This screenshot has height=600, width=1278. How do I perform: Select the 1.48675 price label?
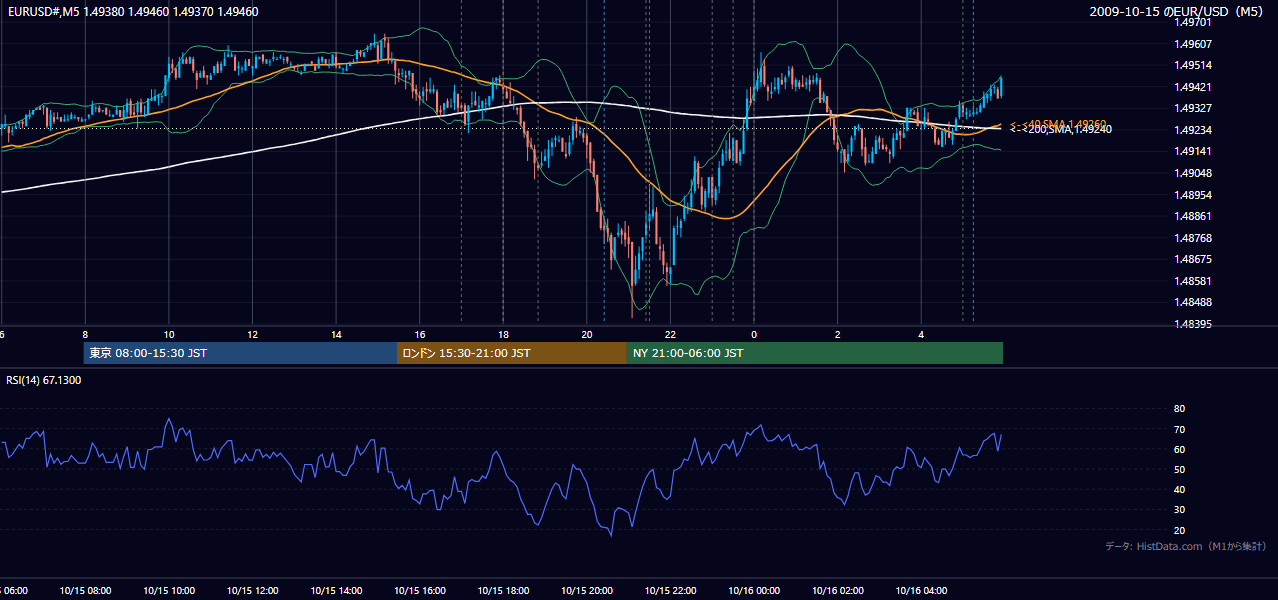(1192, 259)
